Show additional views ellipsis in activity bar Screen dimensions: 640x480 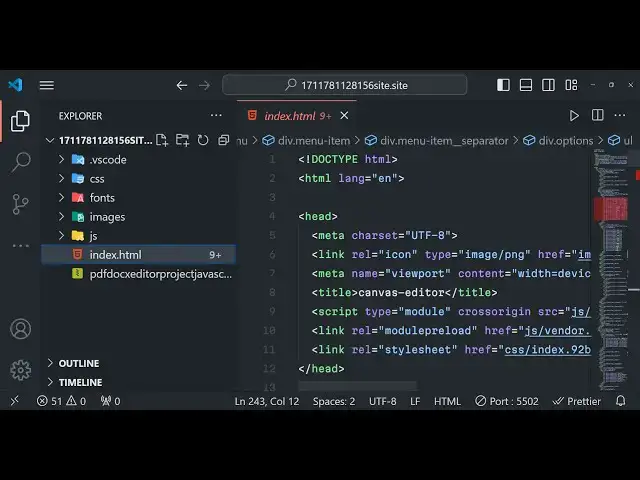coord(20,245)
